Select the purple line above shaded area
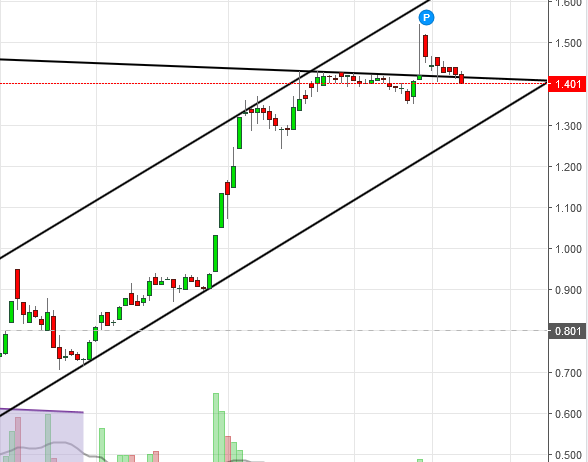Screen dimensions: 588x462 [41, 410]
